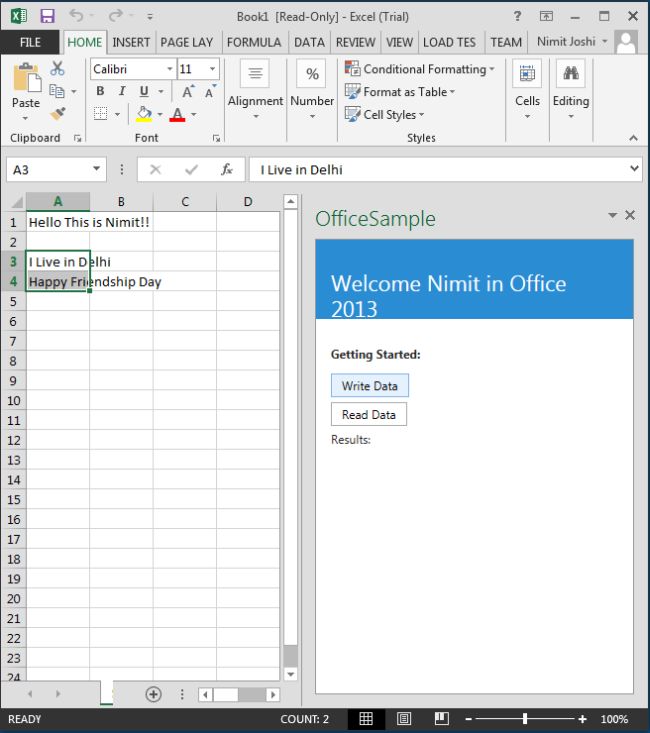
Task: Apply yellow fill color bucket
Action: point(144,114)
